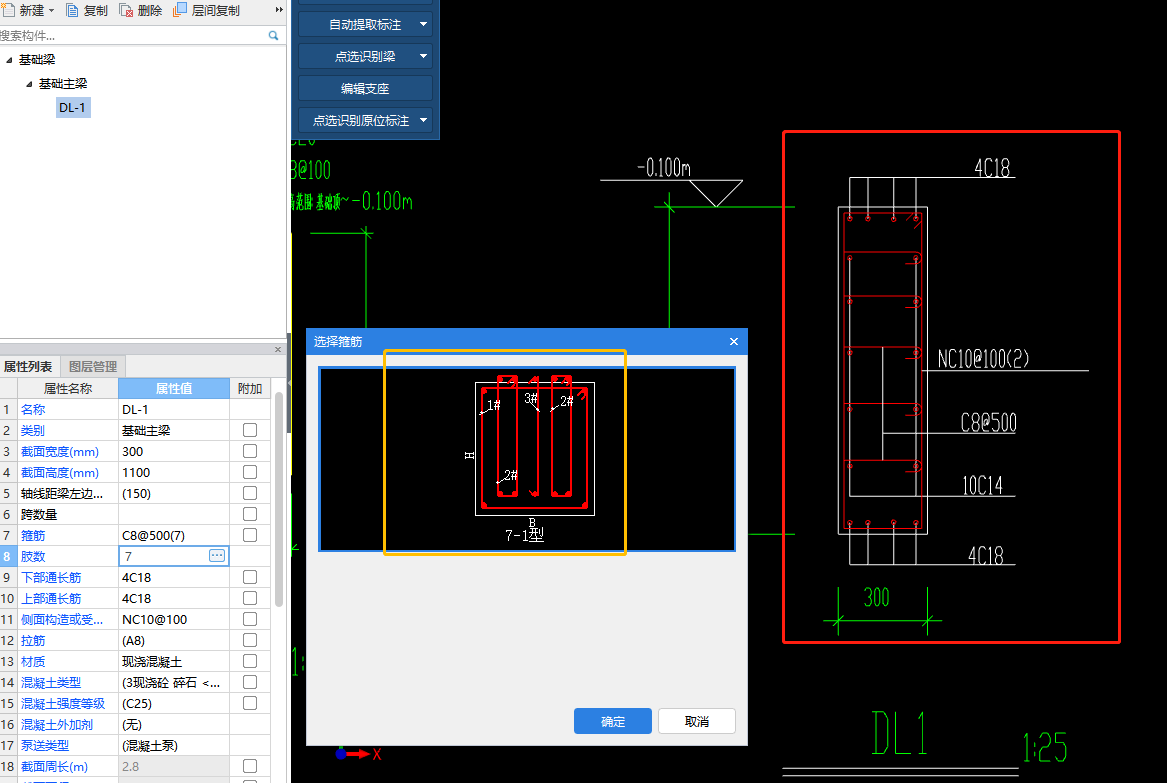Toggle the 附加 checkbox for 截面宽度(mm)
The image size is (1167, 783).
pyautogui.click(x=250, y=451)
